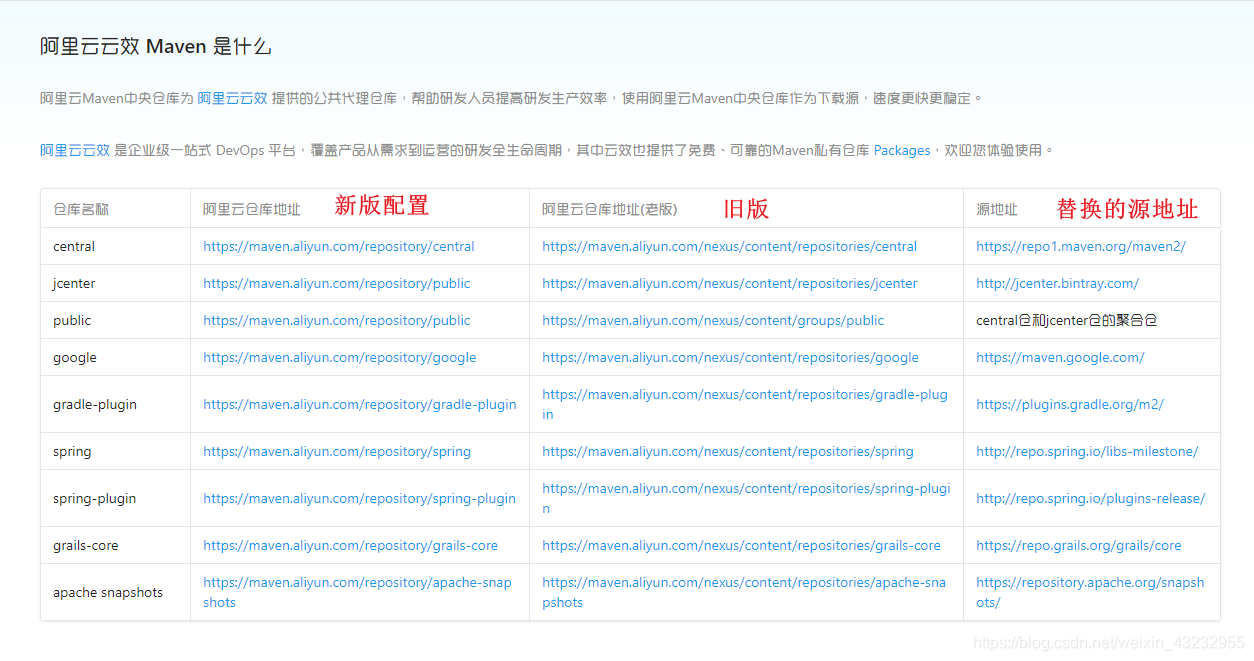The width and height of the screenshot is (1254, 661).
Task: Open maven.aliyun.com/repository/apache-snapshots link
Action: [357, 592]
